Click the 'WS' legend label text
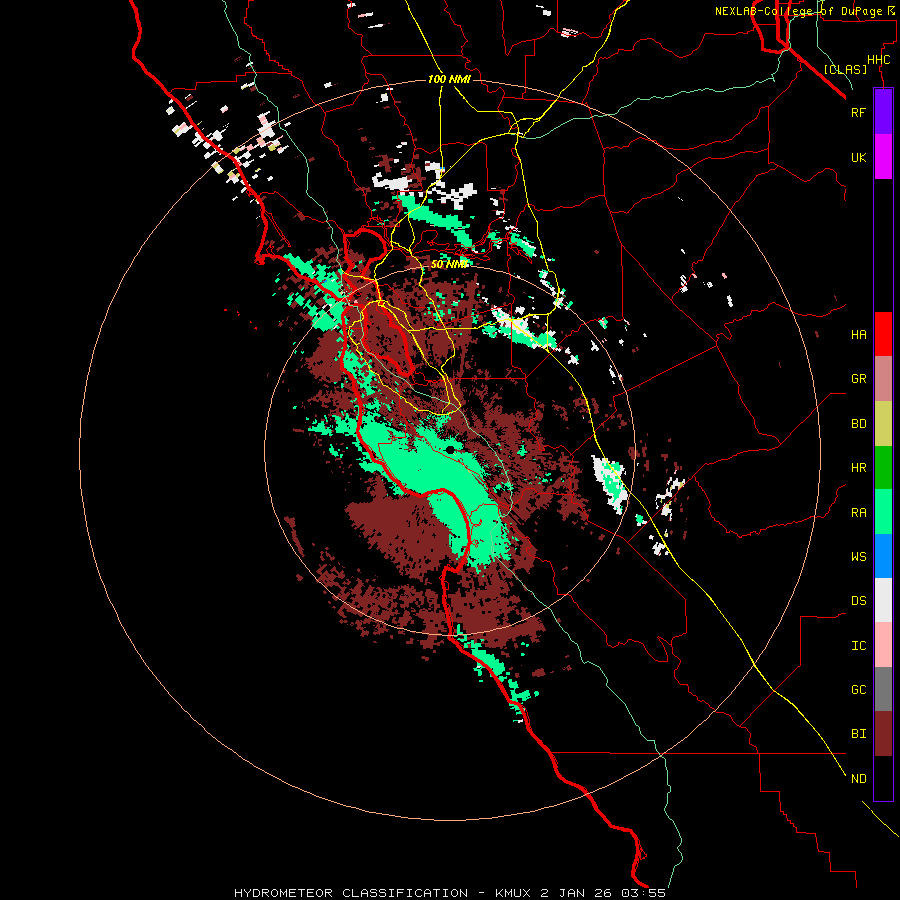 coord(858,557)
